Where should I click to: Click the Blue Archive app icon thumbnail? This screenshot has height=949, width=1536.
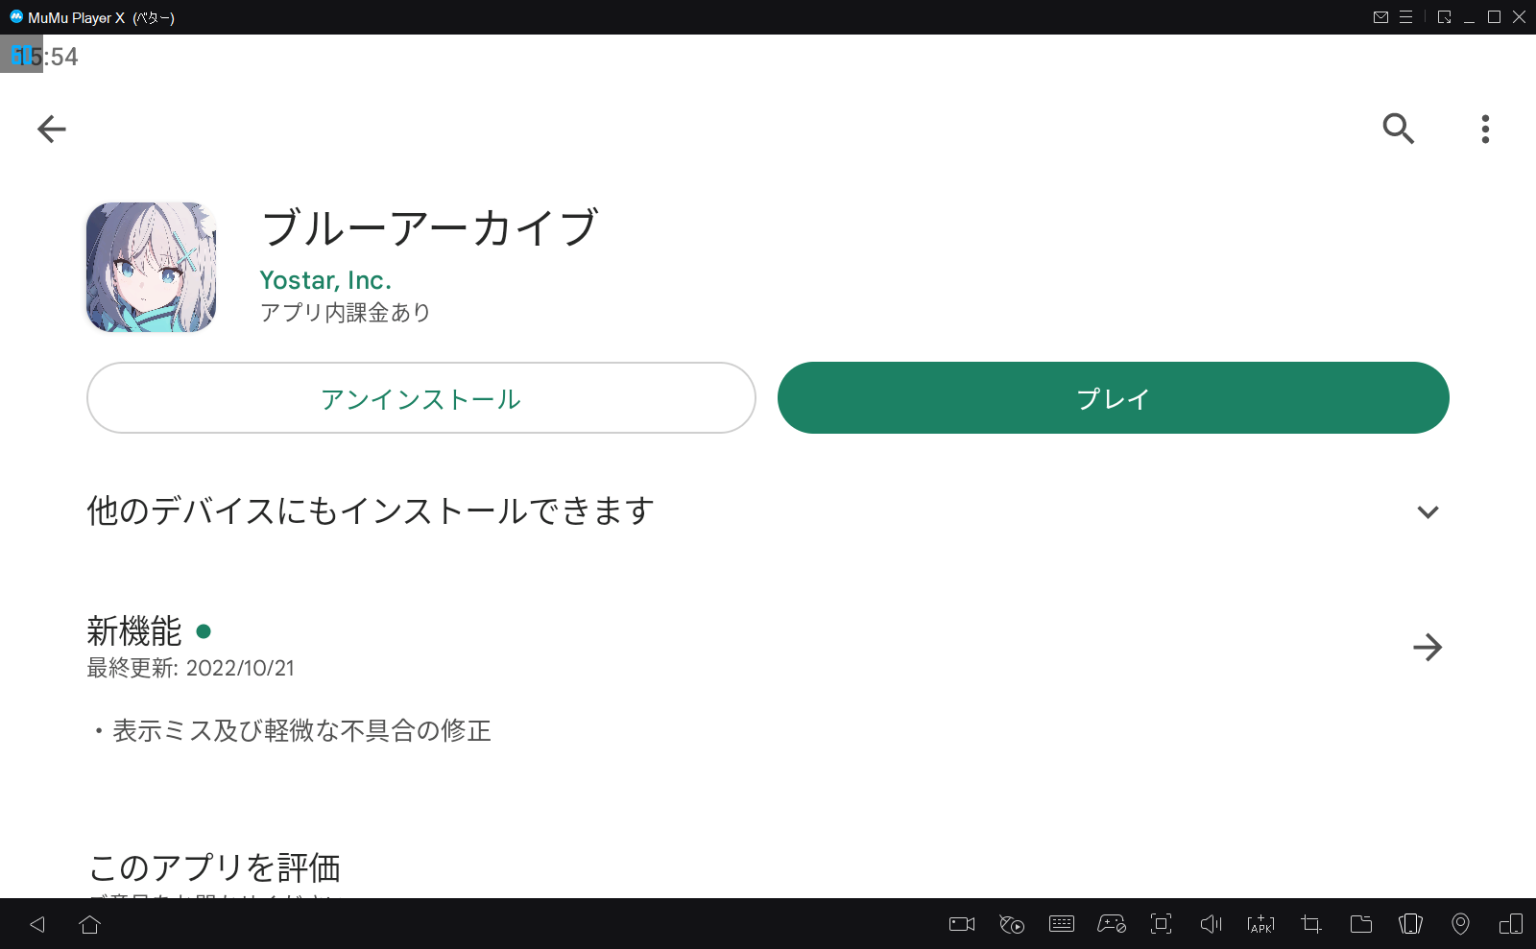pyautogui.click(x=151, y=267)
